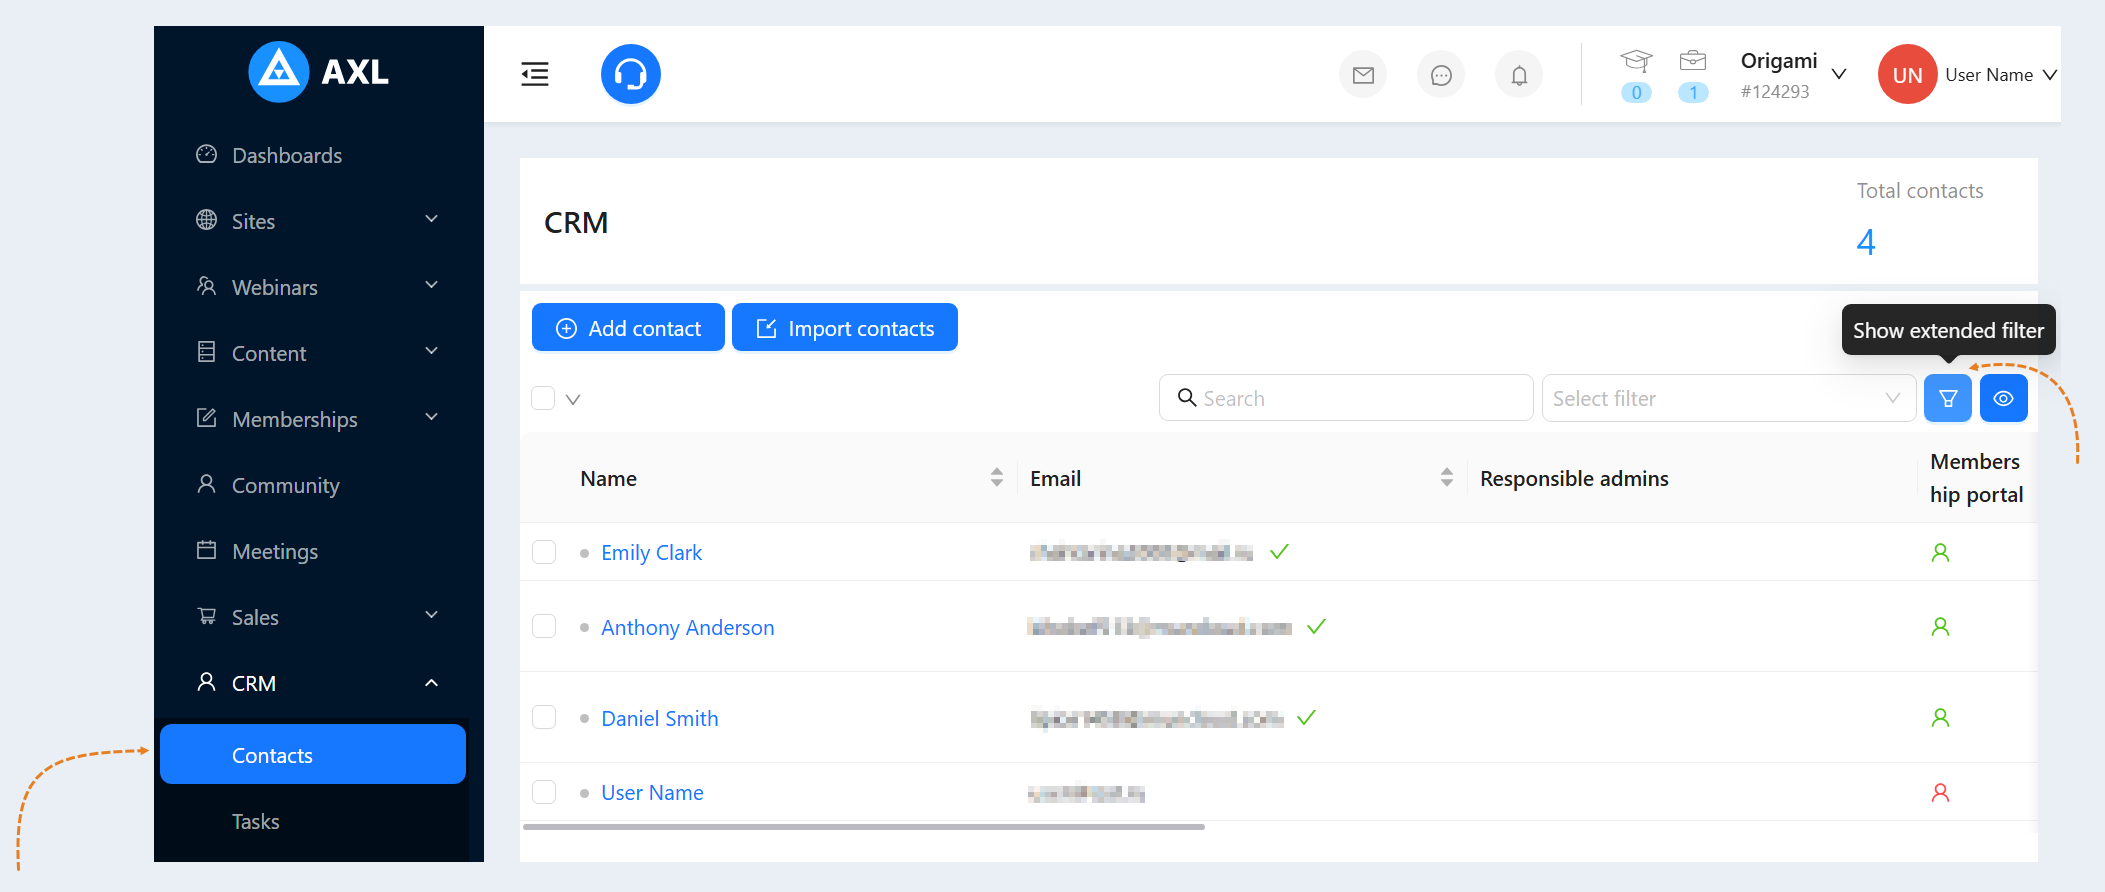Click the graduation cap courses icon
This screenshot has height=892, width=2105.
pos(1636,61)
